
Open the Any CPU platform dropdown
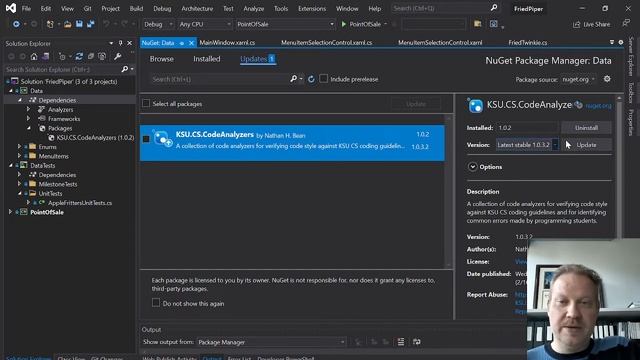(x=205, y=24)
